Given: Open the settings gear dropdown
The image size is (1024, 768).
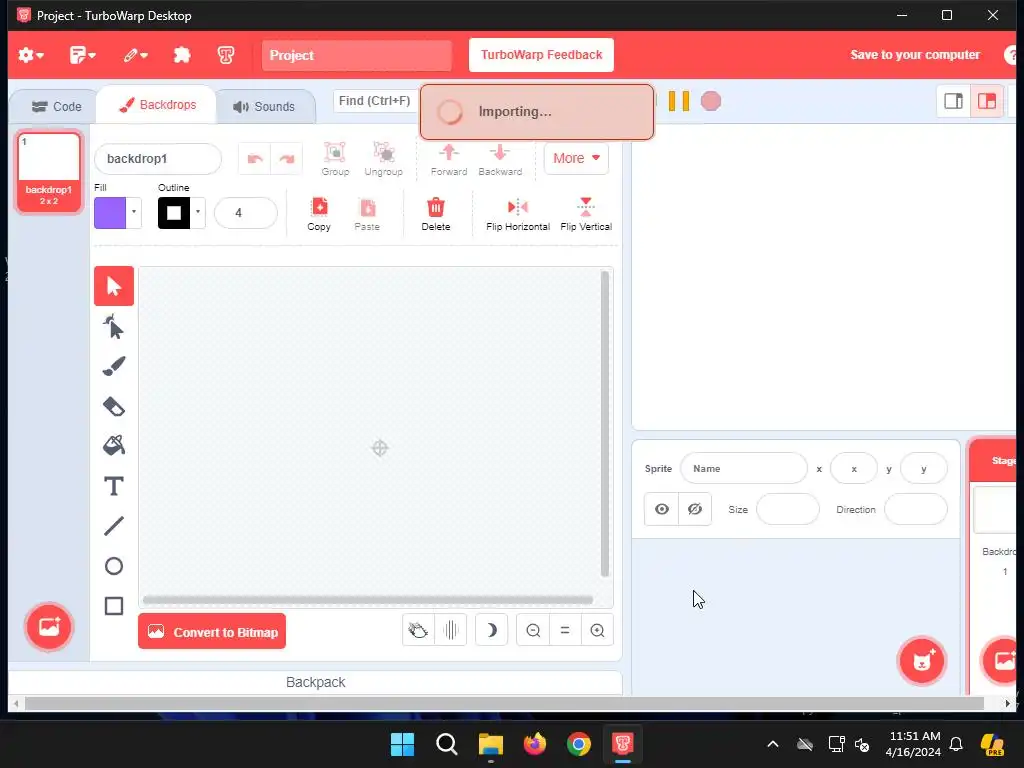Looking at the screenshot, I should [x=31, y=55].
